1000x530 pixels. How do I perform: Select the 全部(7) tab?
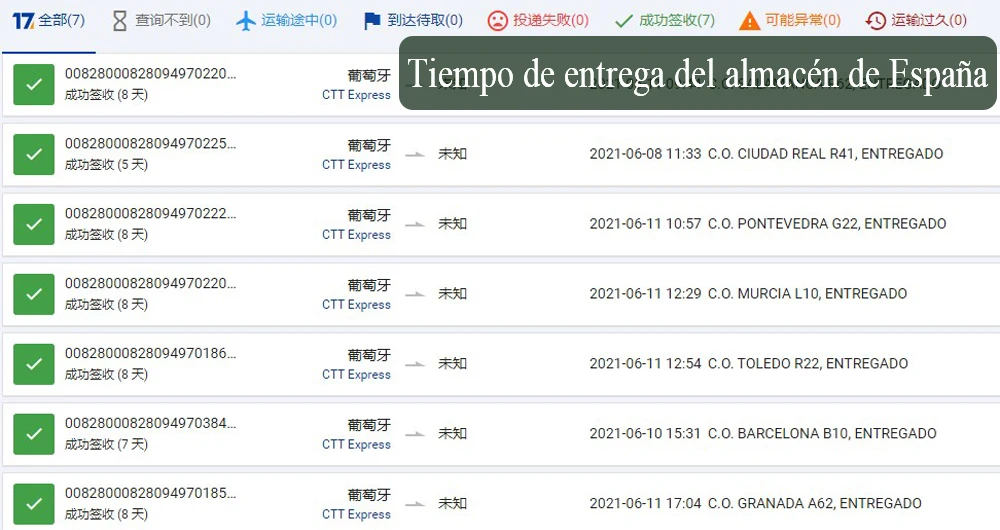pyautogui.click(x=48, y=20)
